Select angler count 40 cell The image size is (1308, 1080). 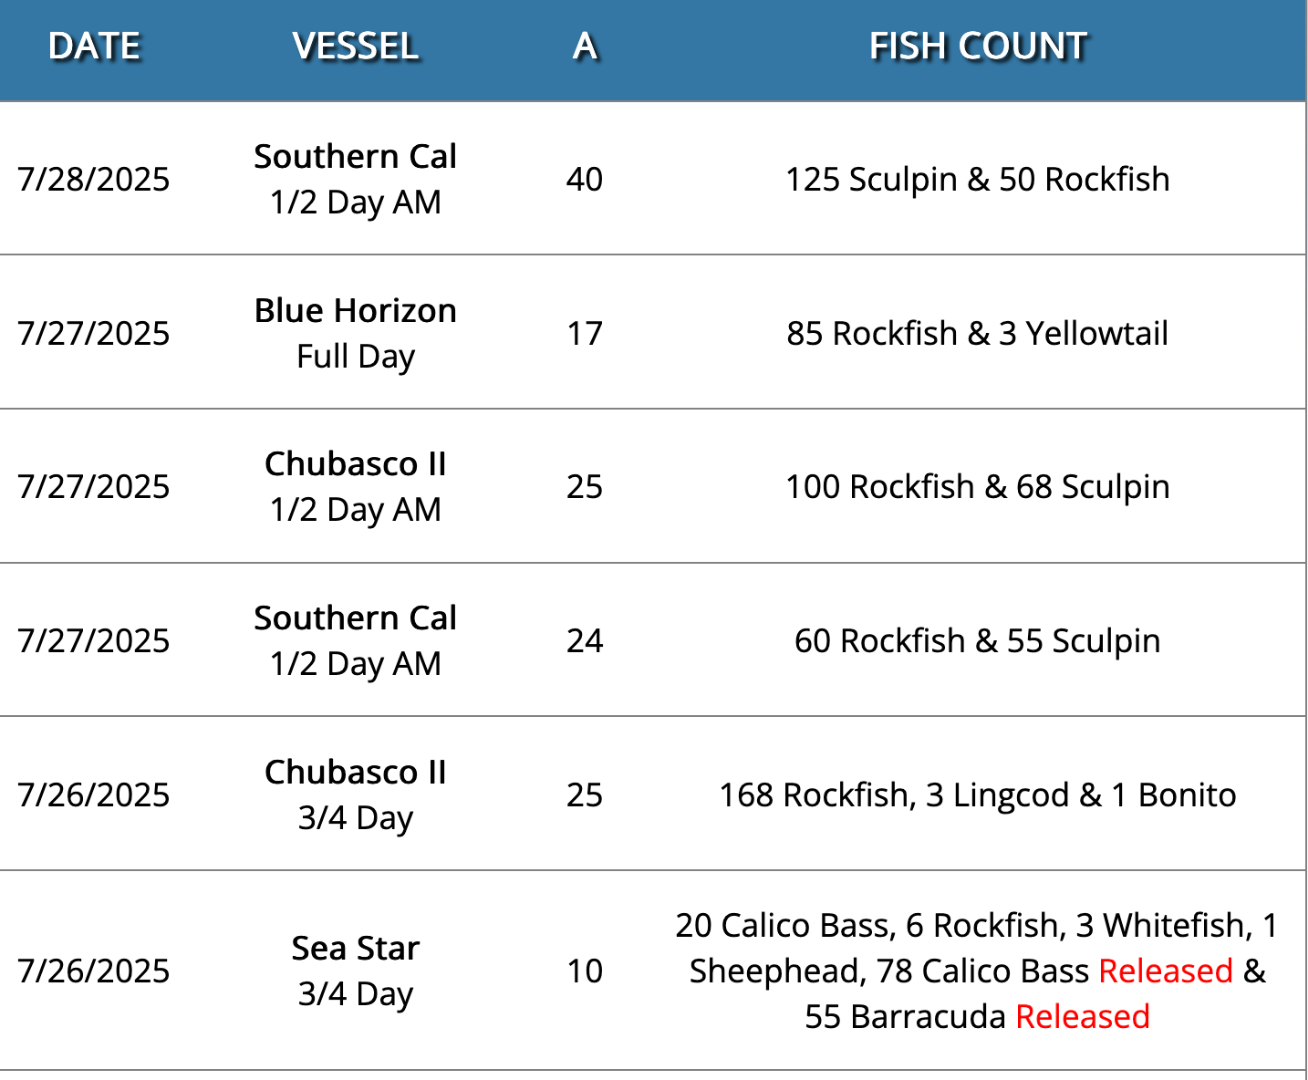pyautogui.click(x=585, y=179)
